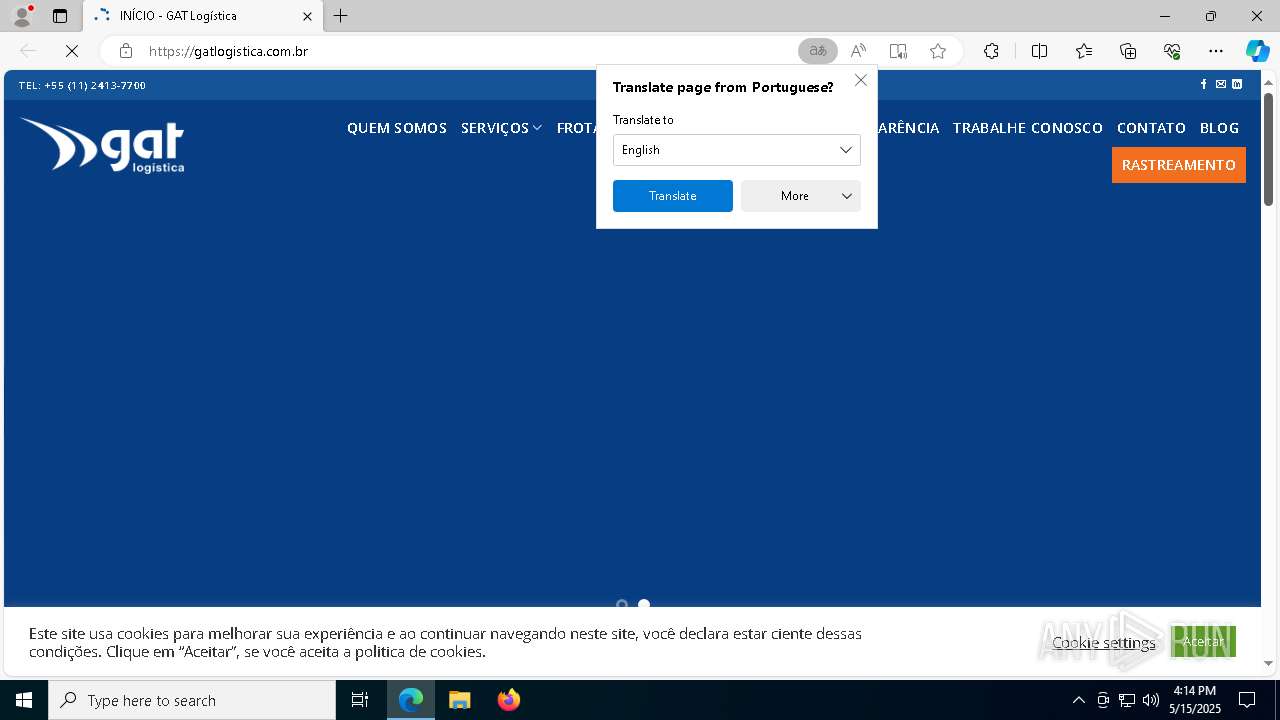1280x720 pixels.
Task: Open the tab actions menu icon
Action: (x=60, y=16)
